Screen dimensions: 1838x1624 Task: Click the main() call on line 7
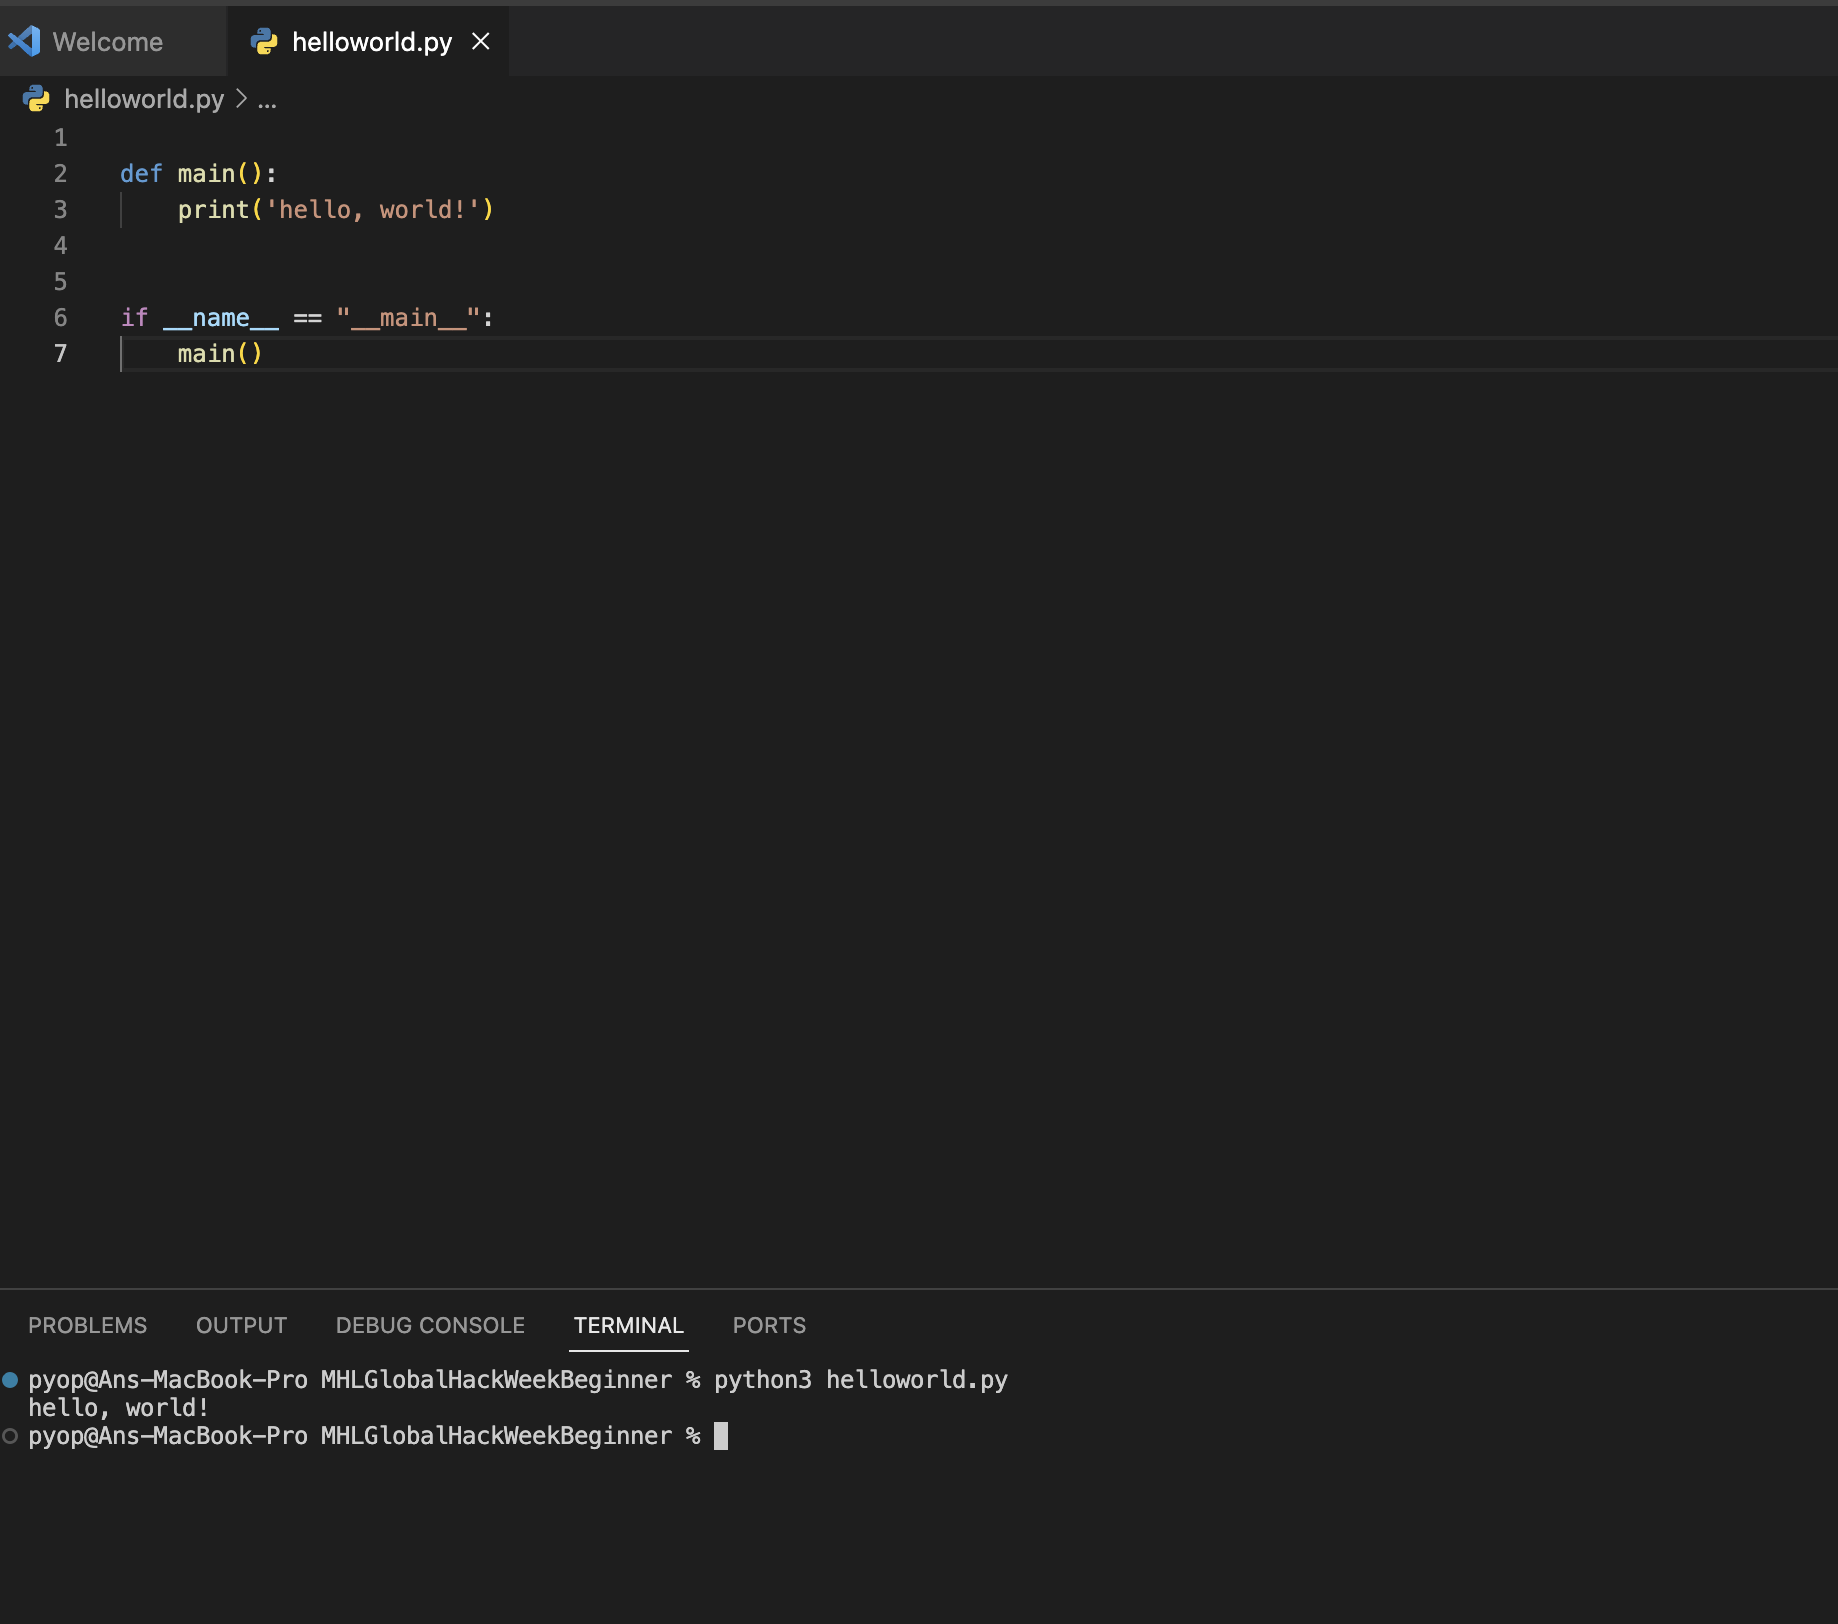coord(220,353)
